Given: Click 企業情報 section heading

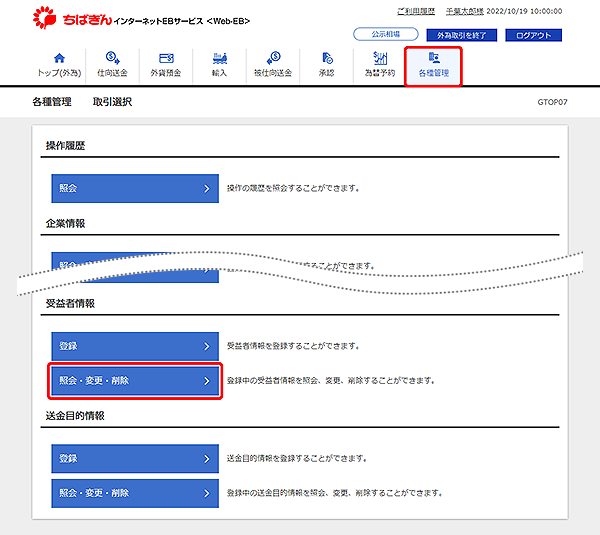Looking at the screenshot, I should point(65,223).
